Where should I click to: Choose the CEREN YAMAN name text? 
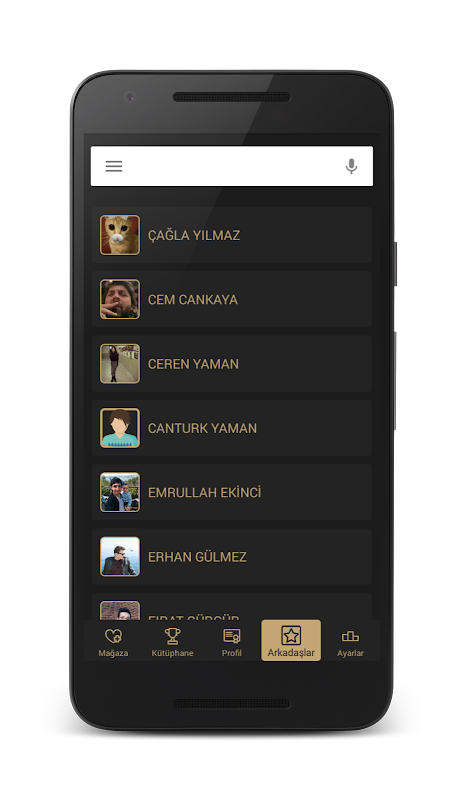click(x=193, y=364)
